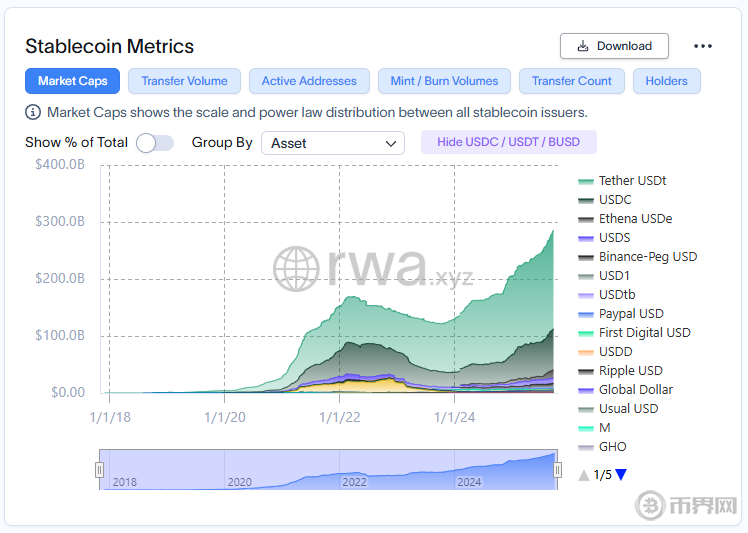Click the 2022 region in timeline navigator
This screenshot has height=533, width=748.
[355, 481]
